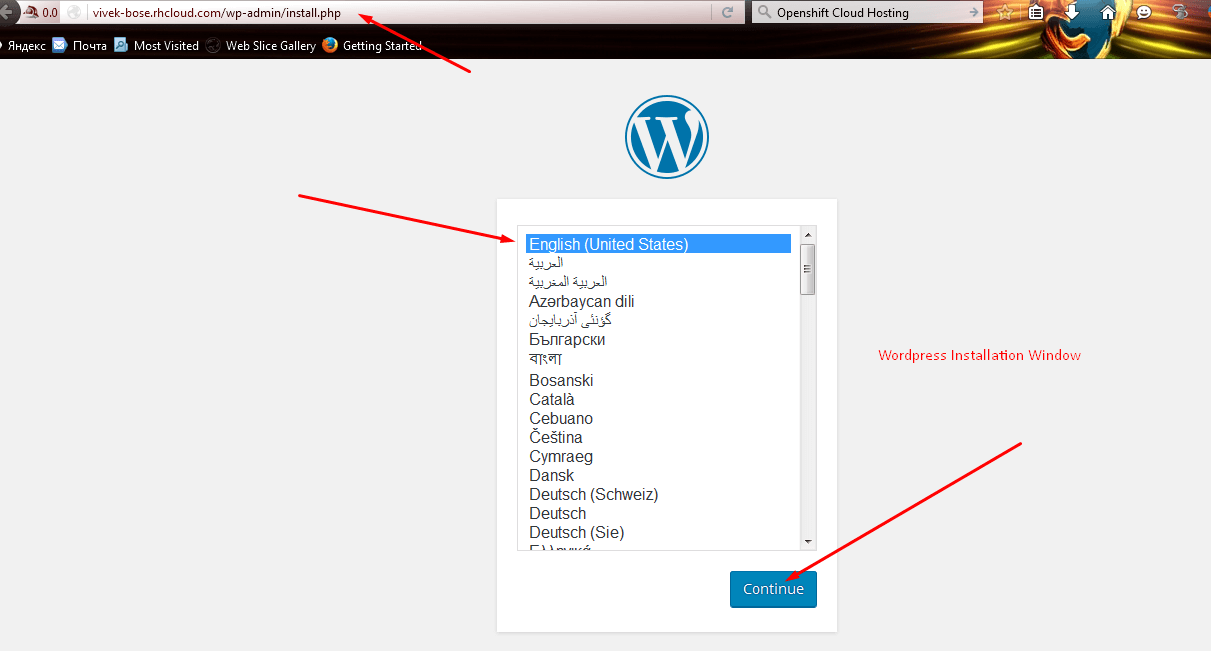Select Čeština in the language list
Image resolution: width=1211 pixels, height=651 pixels.
659,437
